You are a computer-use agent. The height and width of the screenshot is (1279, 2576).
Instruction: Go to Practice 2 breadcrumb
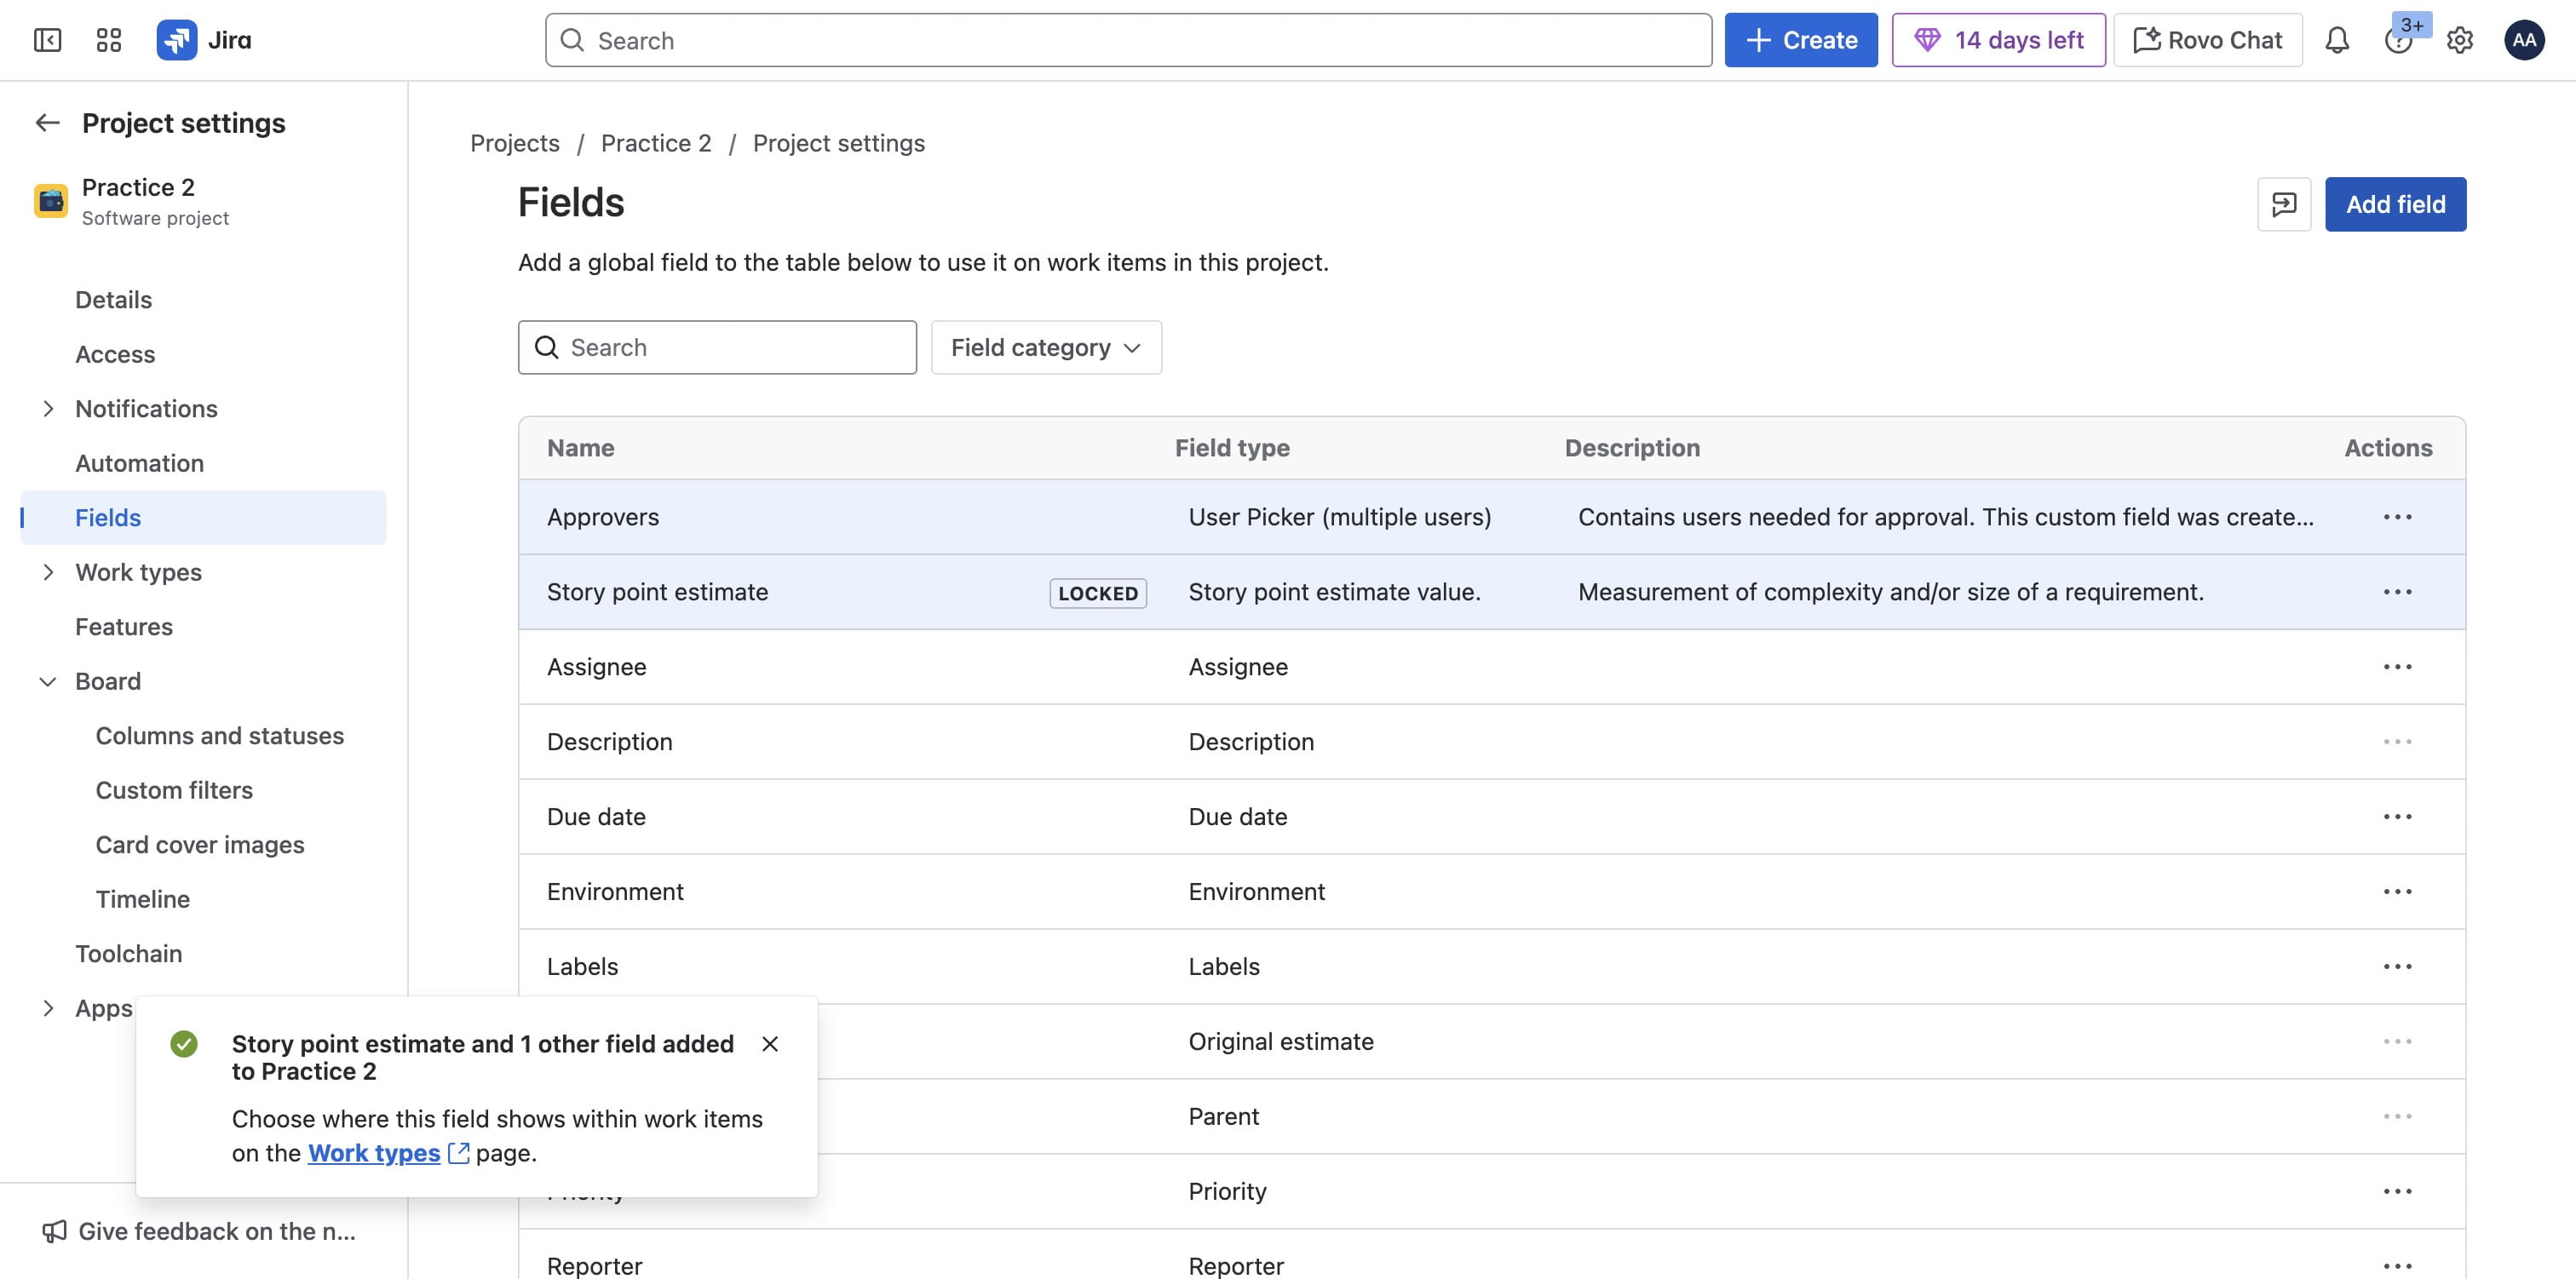[656, 143]
